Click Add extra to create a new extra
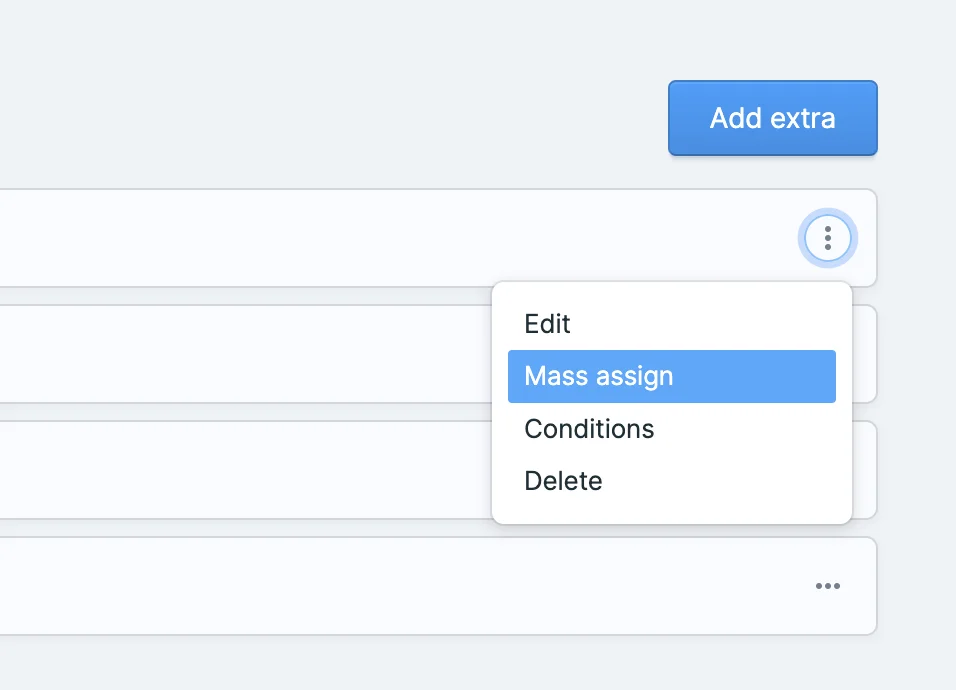Screen dimensions: 956x690 pyautogui.click(x=772, y=117)
